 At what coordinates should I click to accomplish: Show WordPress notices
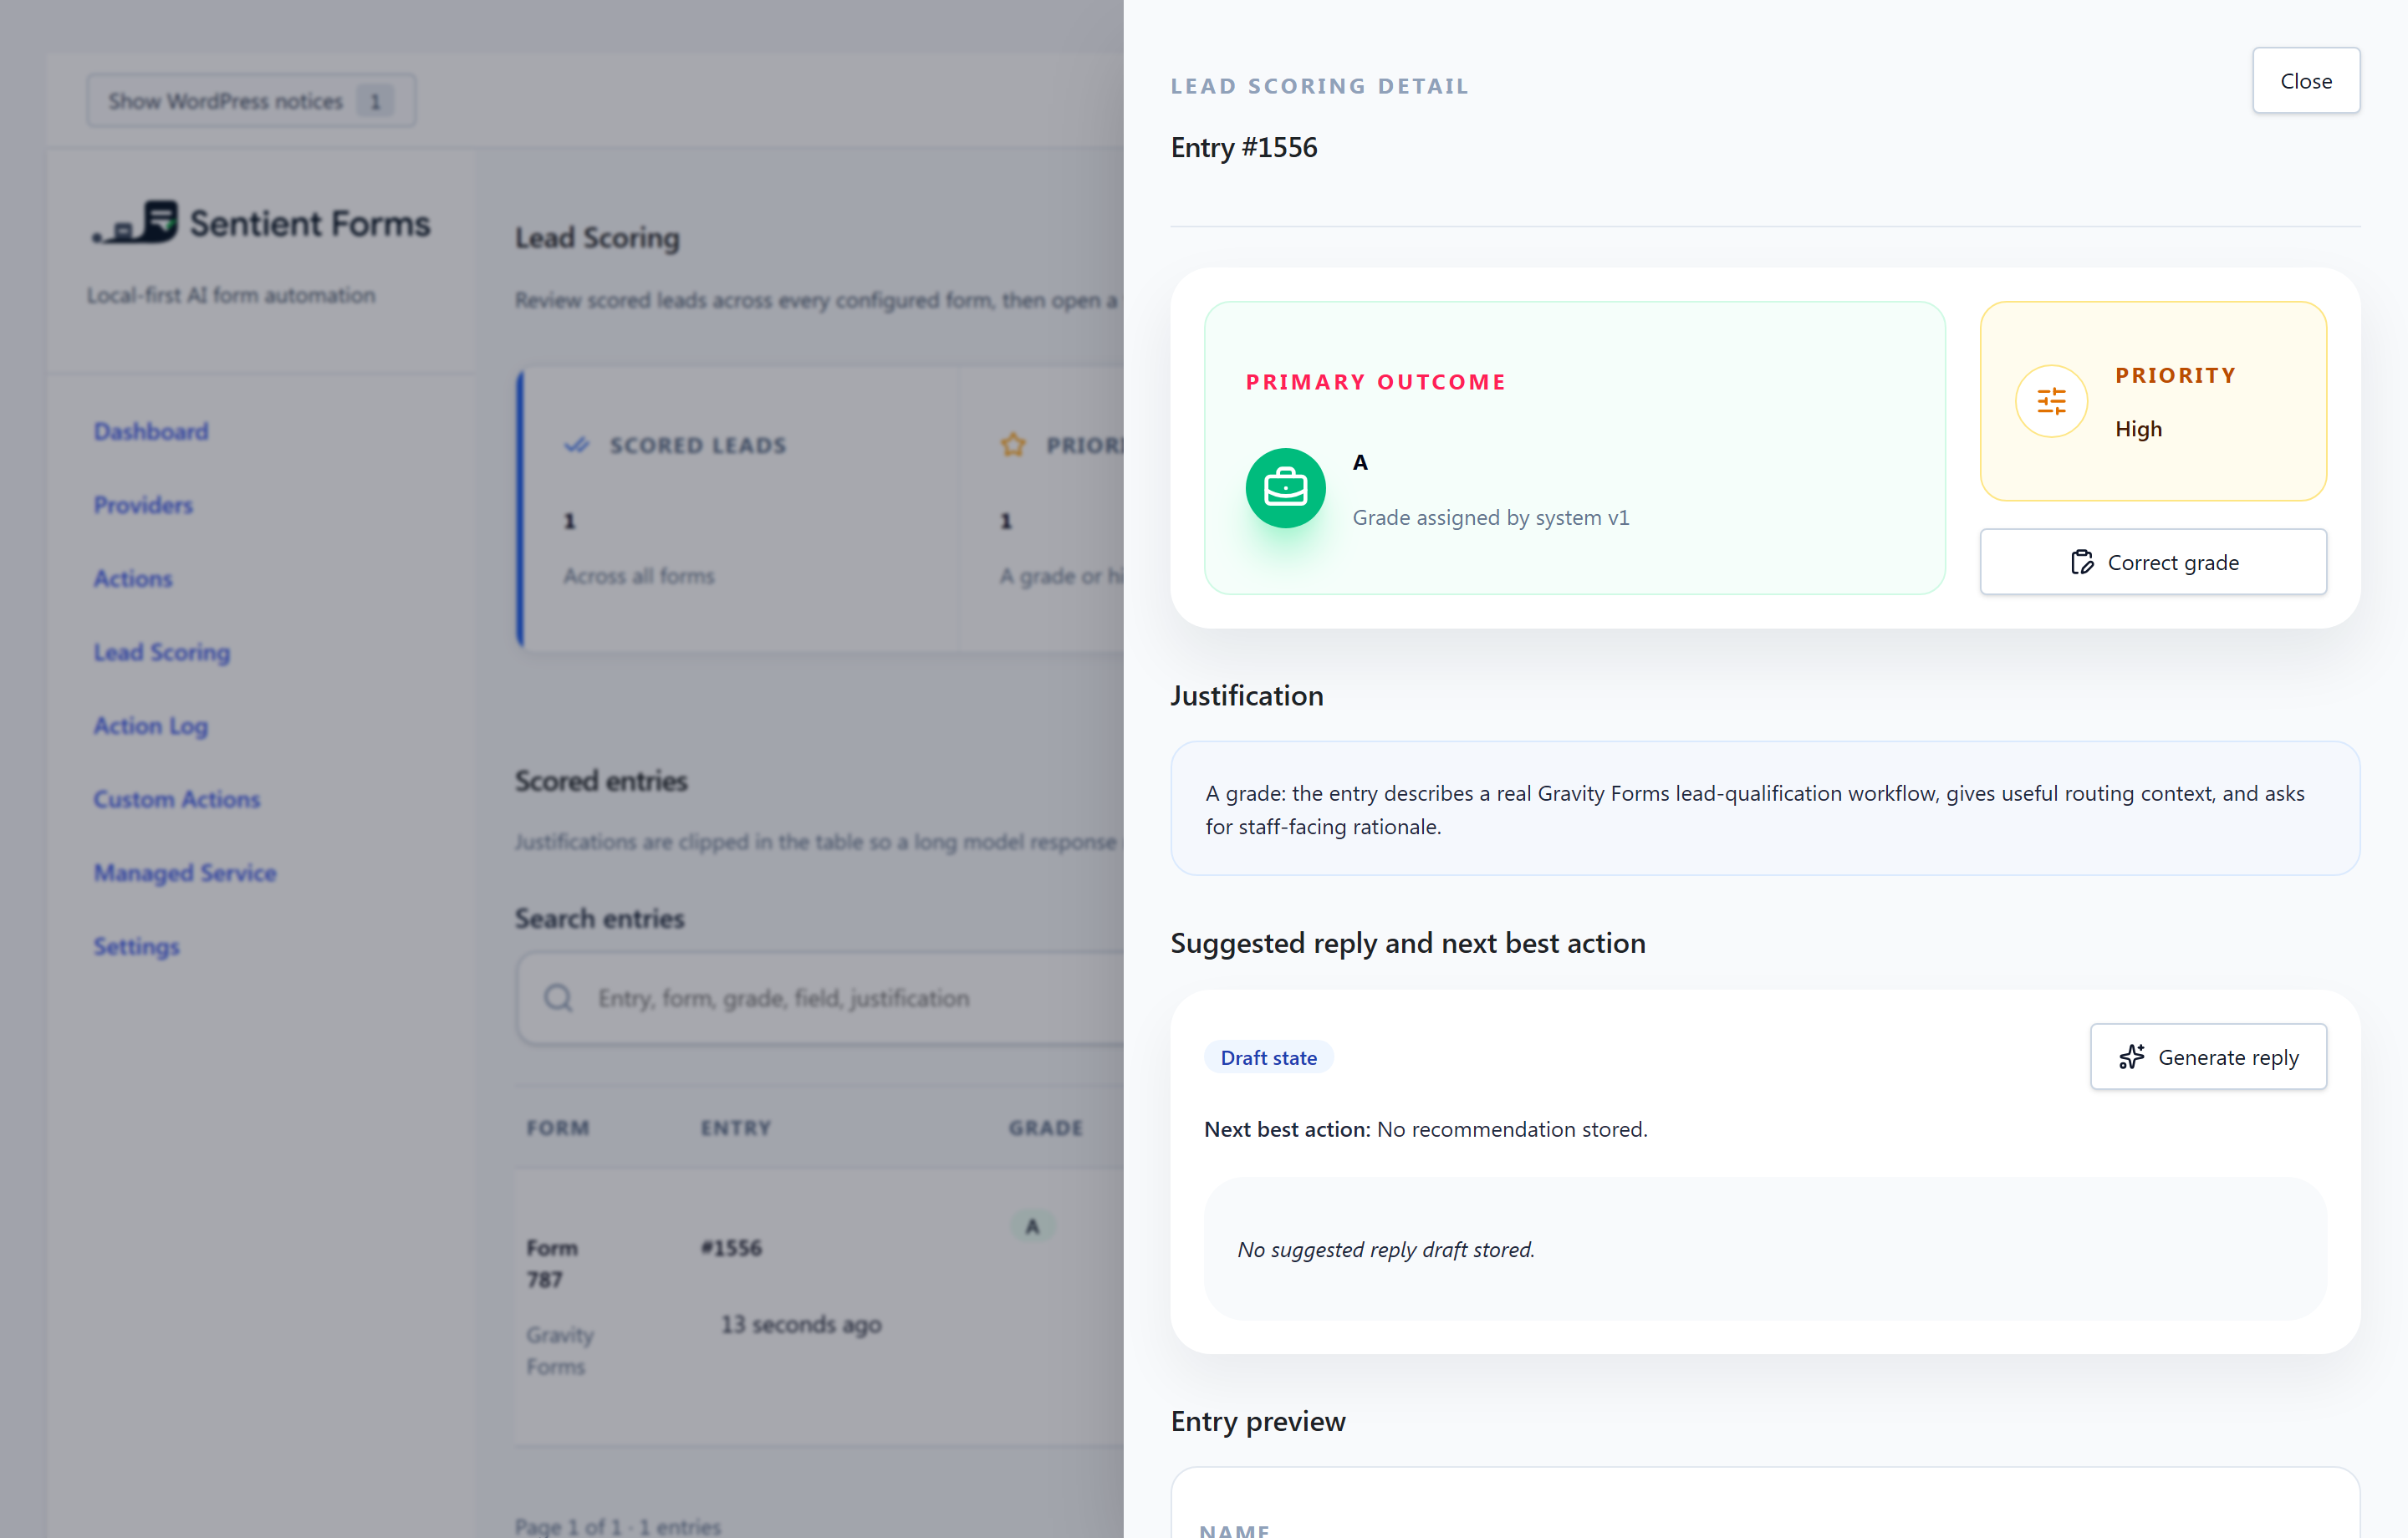[251, 101]
